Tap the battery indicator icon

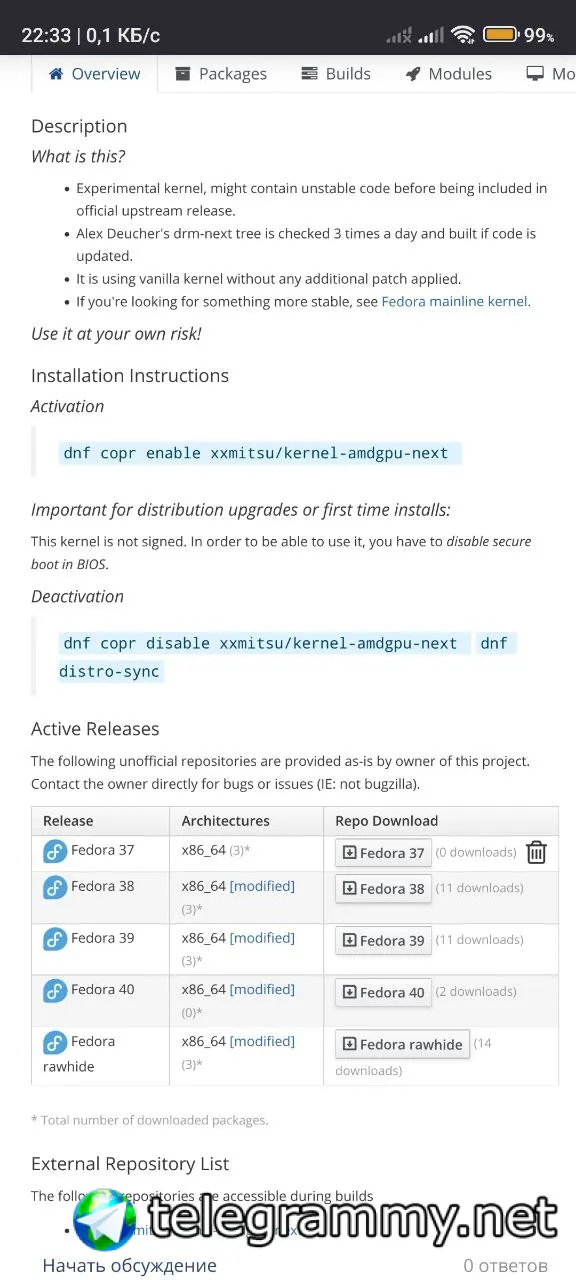[500, 35]
